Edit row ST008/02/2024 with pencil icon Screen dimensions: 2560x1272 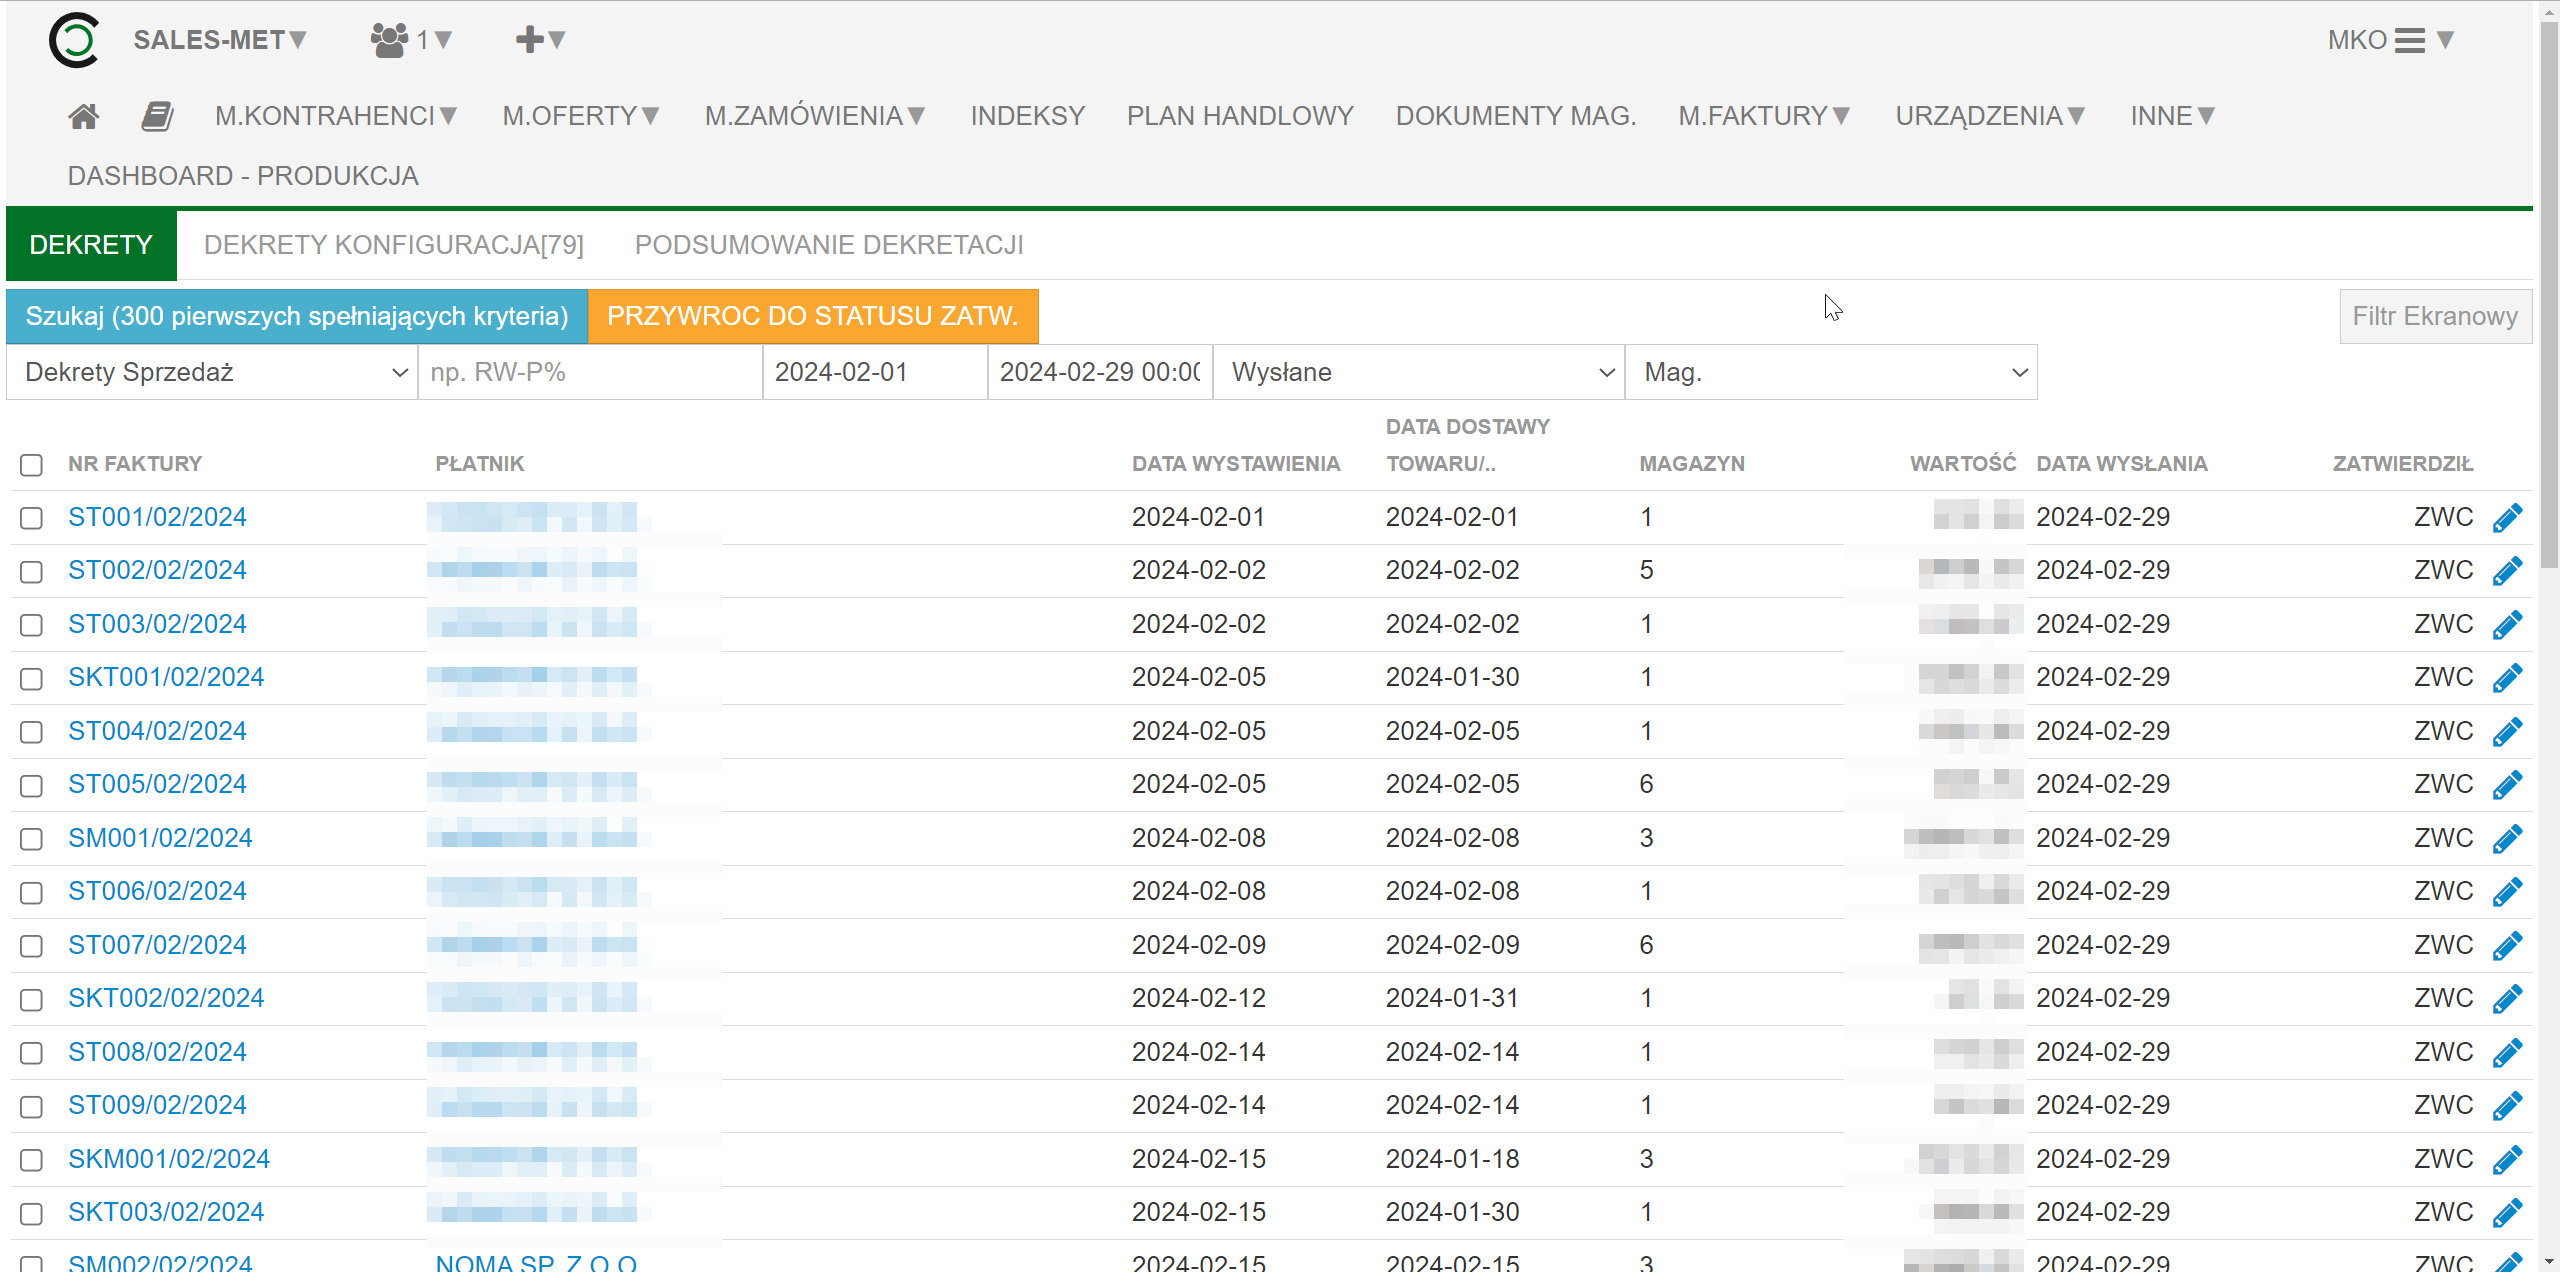coord(2507,1053)
